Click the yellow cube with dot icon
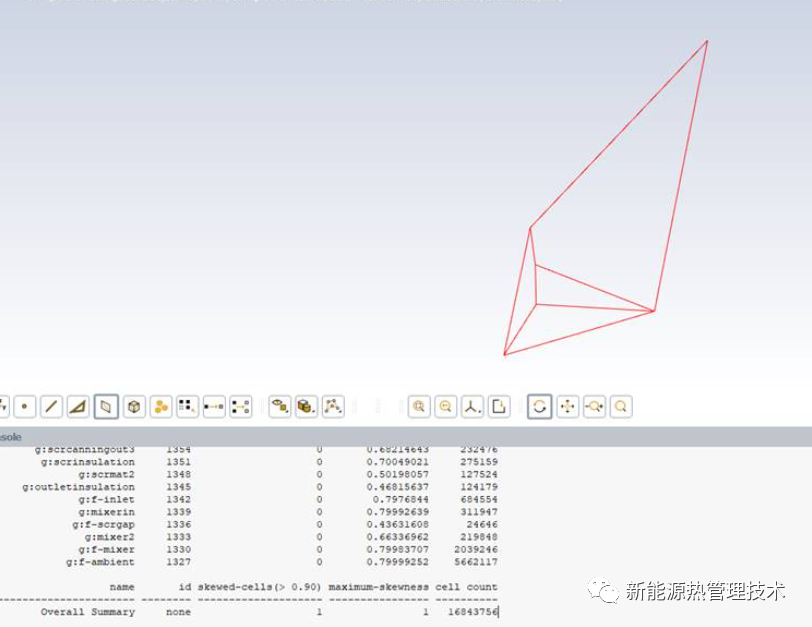This screenshot has height=627, width=812. click(307, 407)
